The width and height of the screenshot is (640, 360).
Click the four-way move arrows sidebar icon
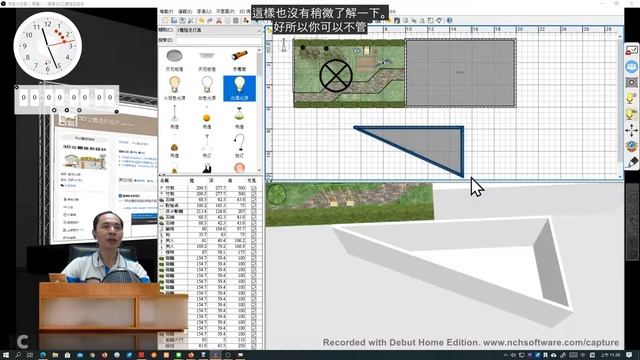point(631,131)
